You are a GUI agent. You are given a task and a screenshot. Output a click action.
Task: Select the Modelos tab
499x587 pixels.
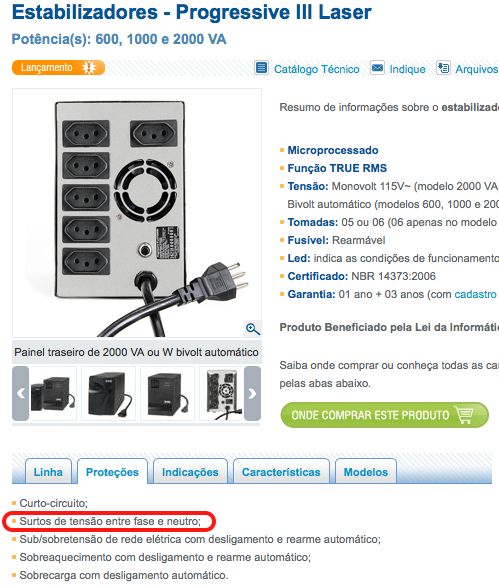[366, 471]
